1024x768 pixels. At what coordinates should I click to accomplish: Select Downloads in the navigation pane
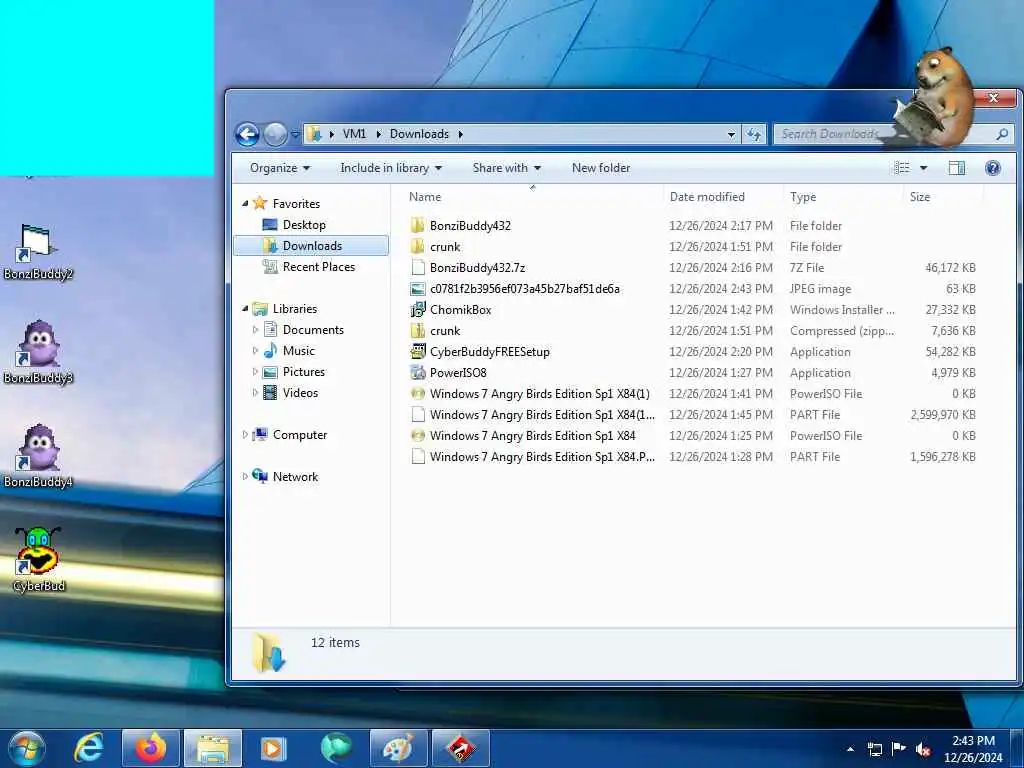(x=312, y=246)
